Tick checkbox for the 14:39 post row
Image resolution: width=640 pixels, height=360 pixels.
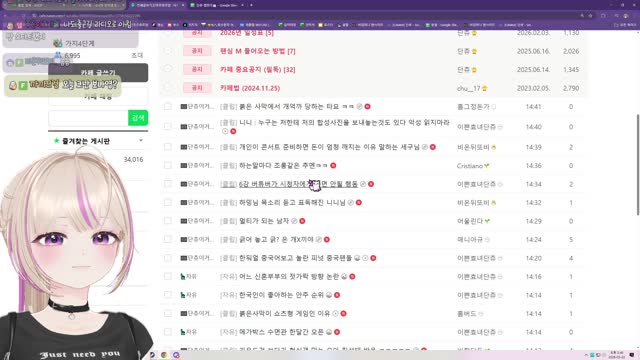coord(168,147)
